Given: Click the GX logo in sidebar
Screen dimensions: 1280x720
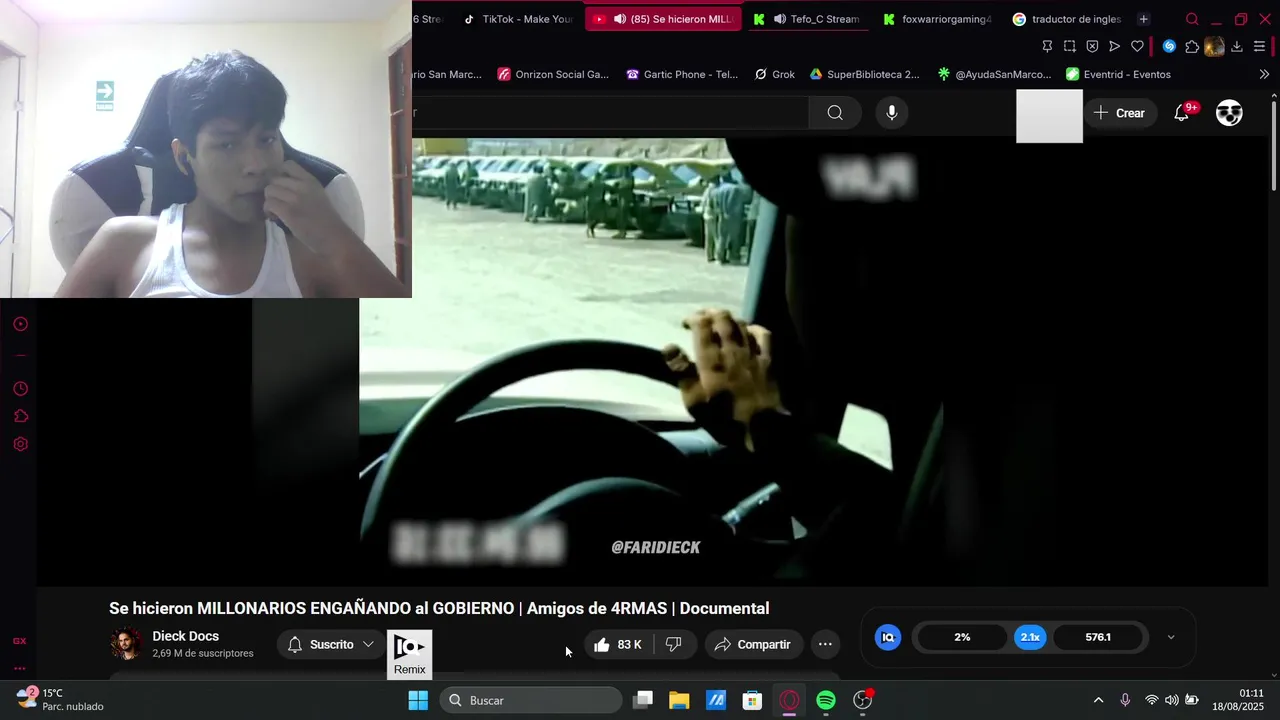Looking at the screenshot, I should pos(19,641).
